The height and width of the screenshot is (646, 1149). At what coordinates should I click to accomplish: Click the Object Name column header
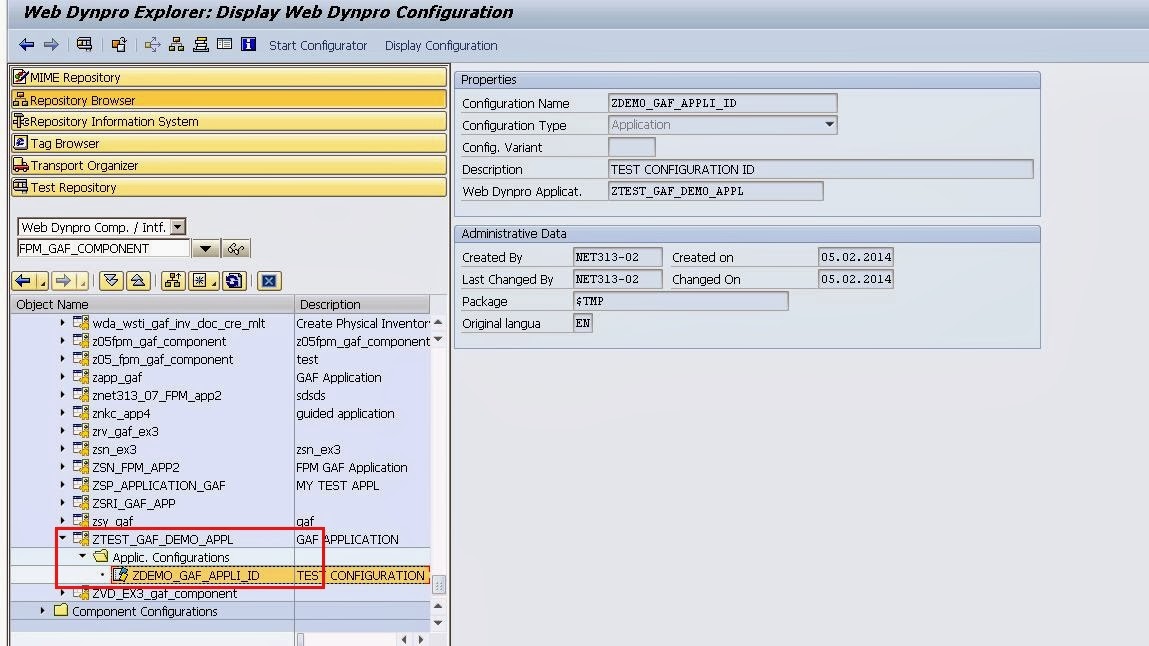[x=152, y=304]
